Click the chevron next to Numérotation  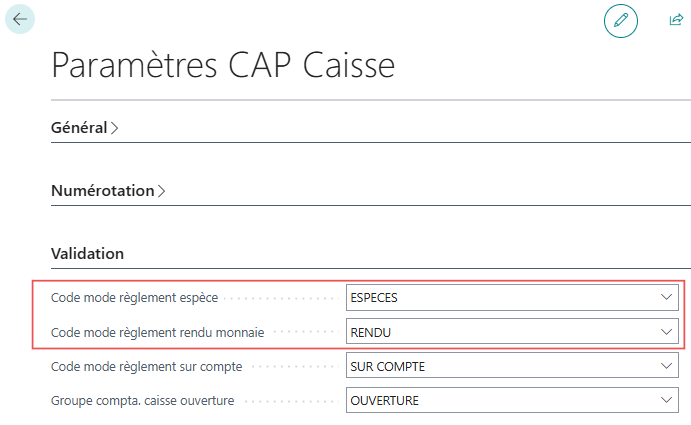click(x=162, y=191)
